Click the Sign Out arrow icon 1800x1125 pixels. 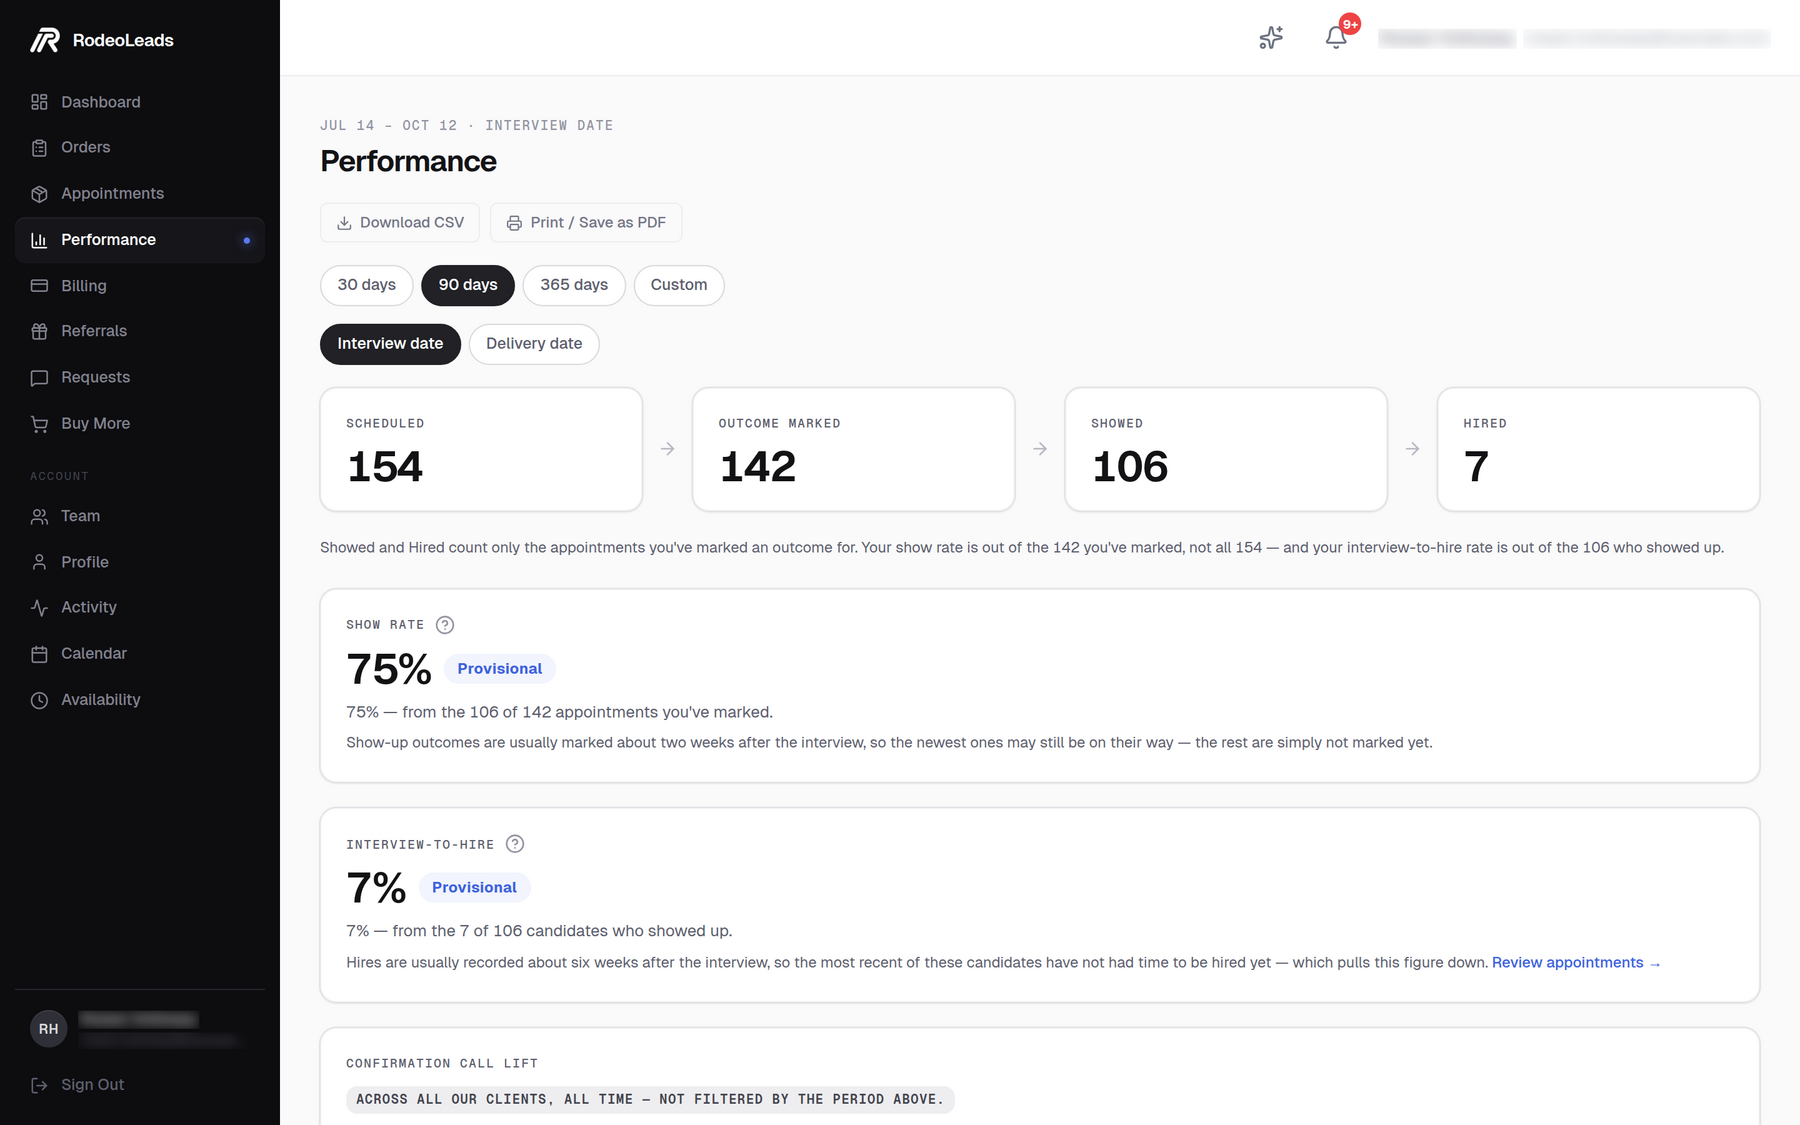[39, 1085]
